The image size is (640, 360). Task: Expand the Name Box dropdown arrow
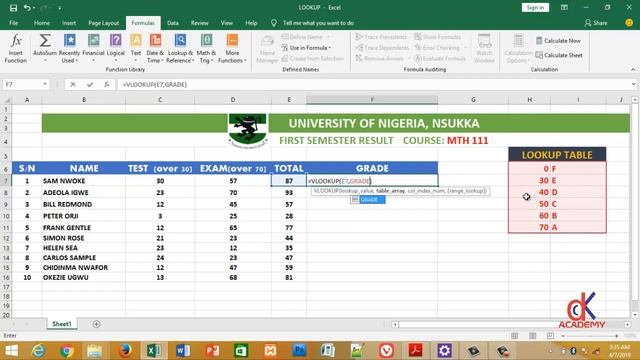tap(45, 84)
